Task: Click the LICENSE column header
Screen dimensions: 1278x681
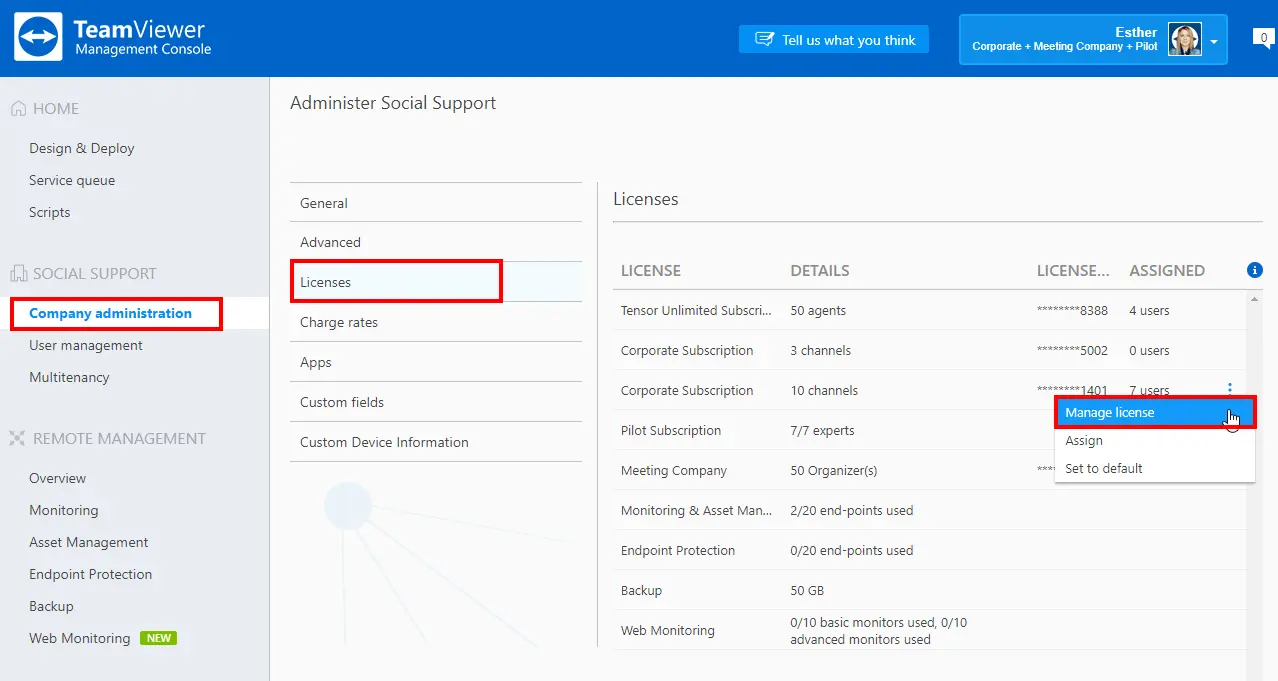Action: (651, 271)
